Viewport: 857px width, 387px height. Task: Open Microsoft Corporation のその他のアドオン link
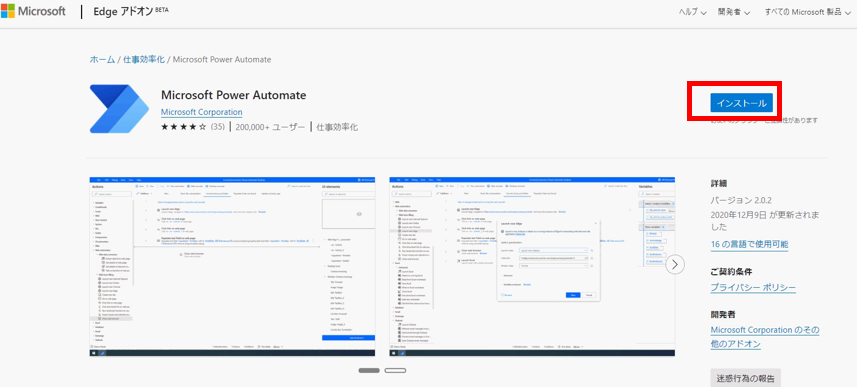(x=765, y=337)
